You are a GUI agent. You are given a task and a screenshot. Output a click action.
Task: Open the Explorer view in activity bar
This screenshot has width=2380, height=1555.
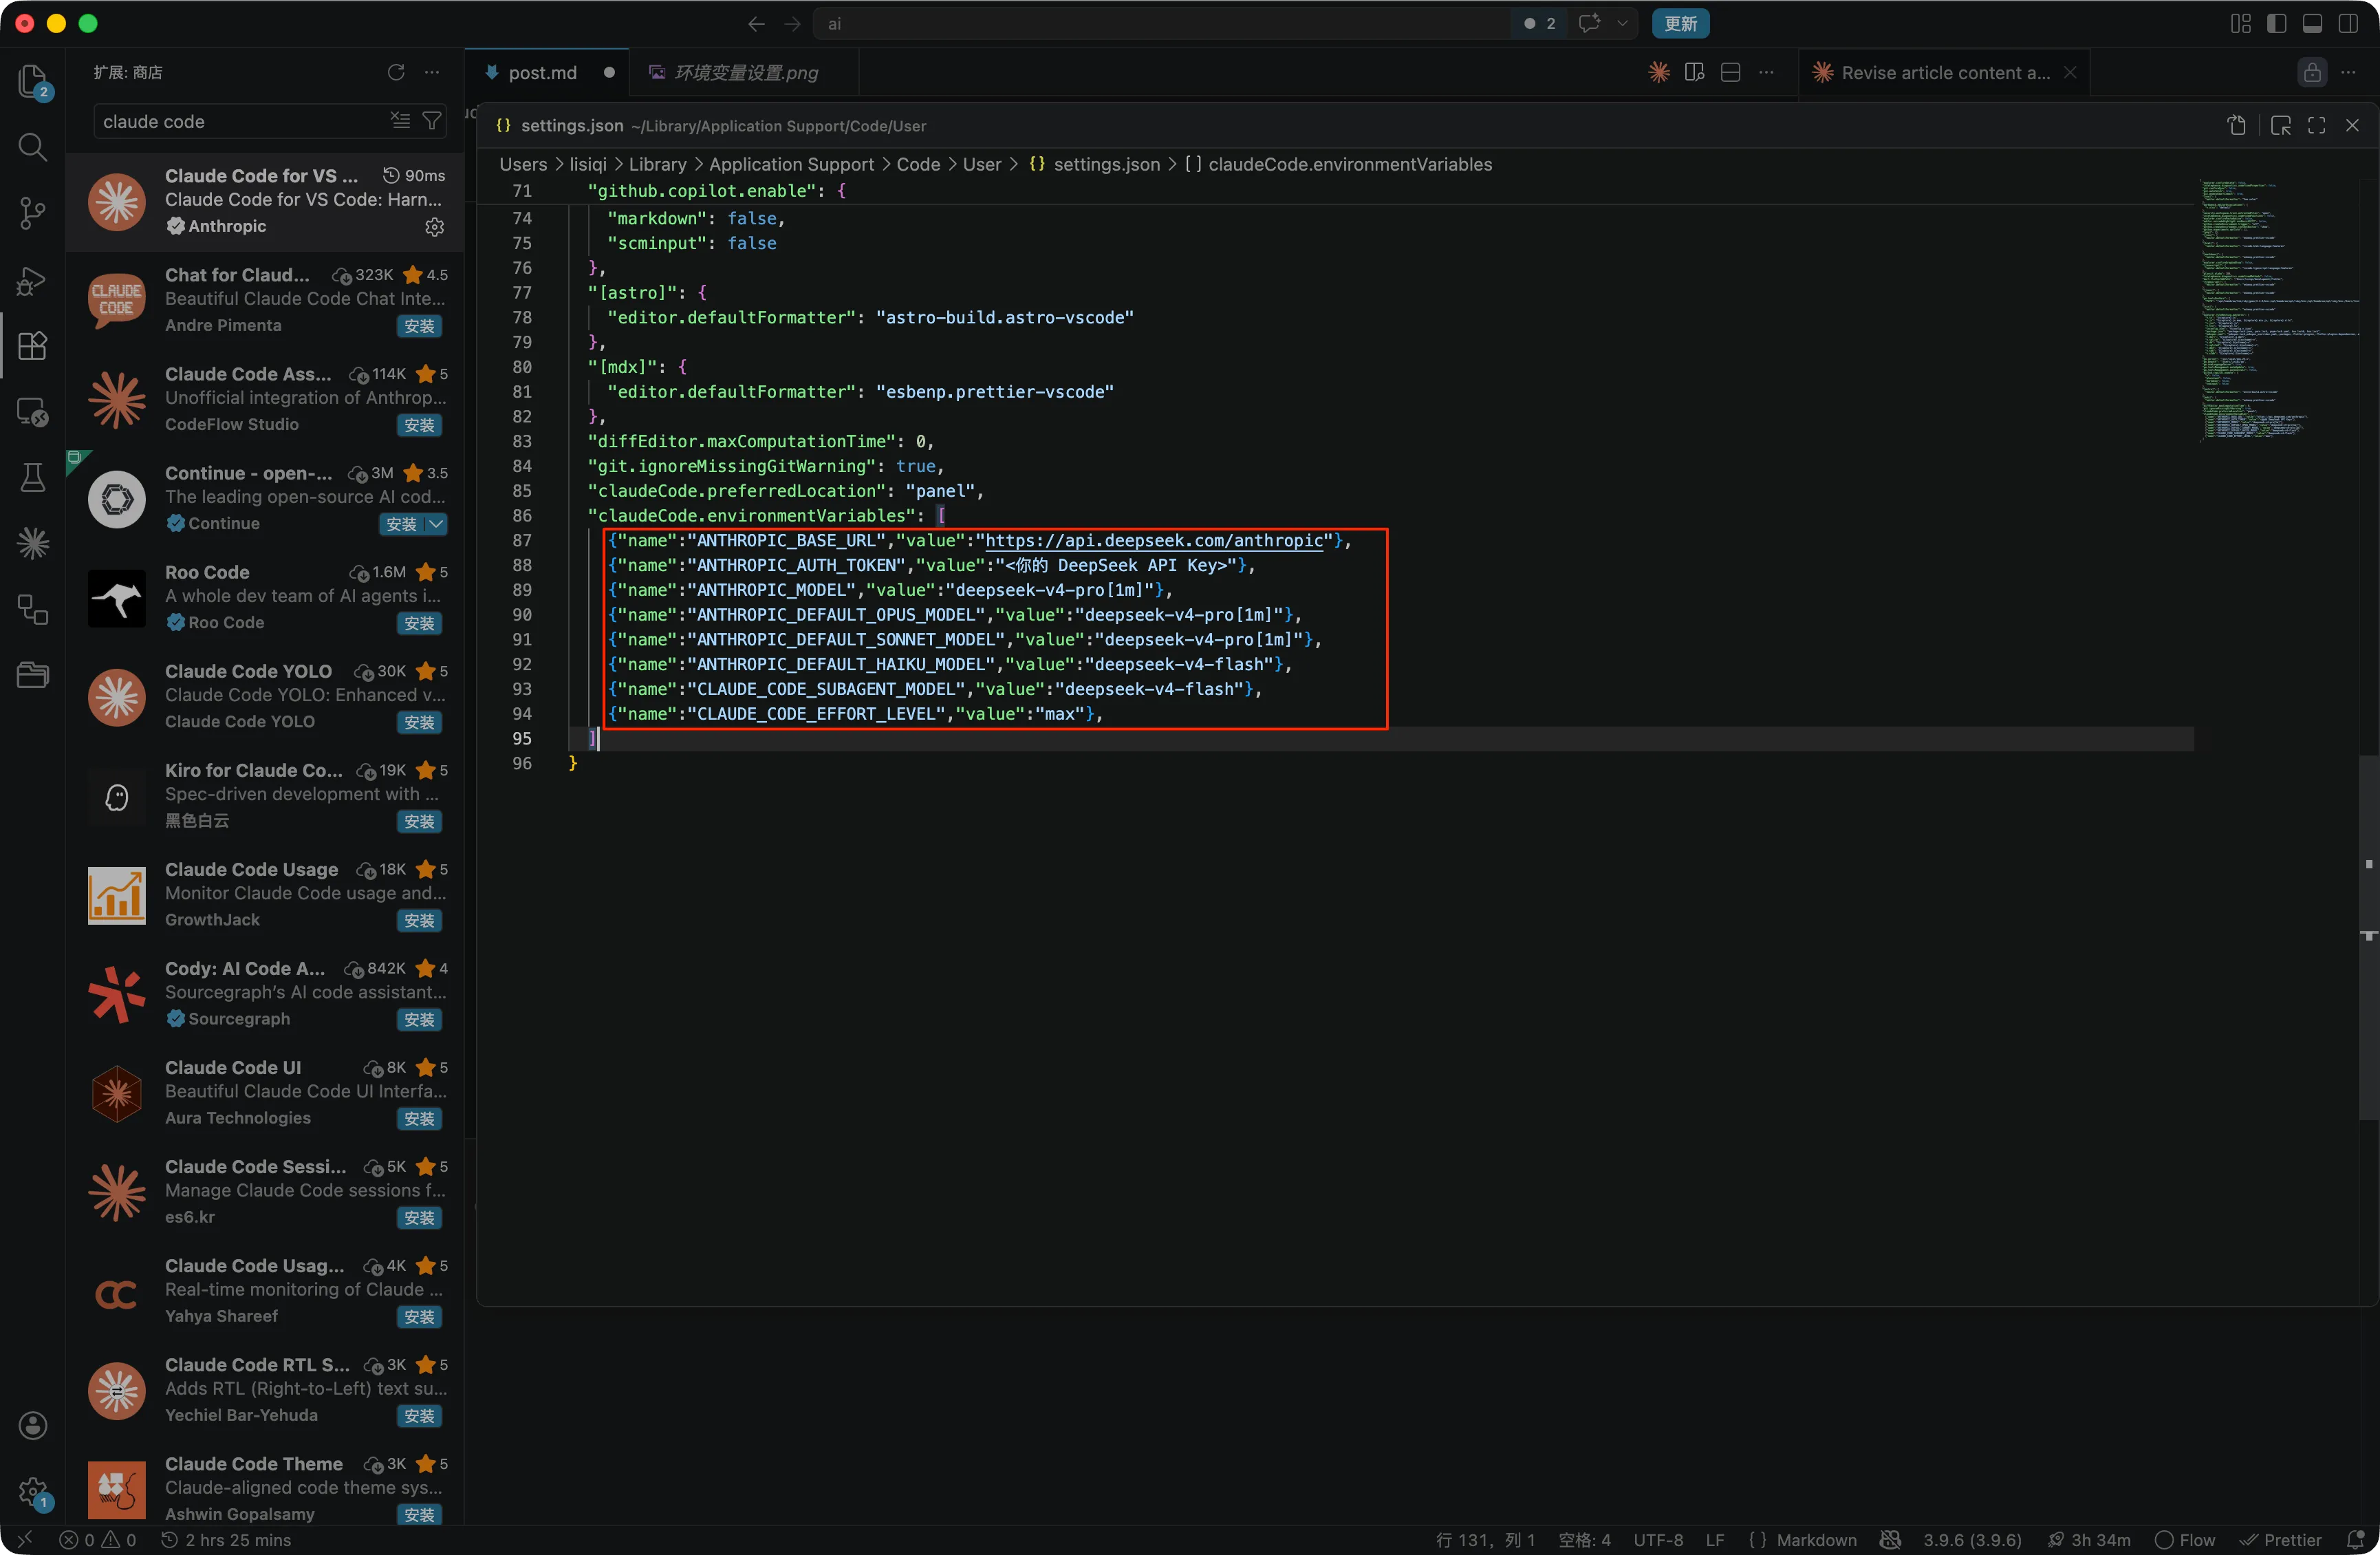(x=32, y=82)
